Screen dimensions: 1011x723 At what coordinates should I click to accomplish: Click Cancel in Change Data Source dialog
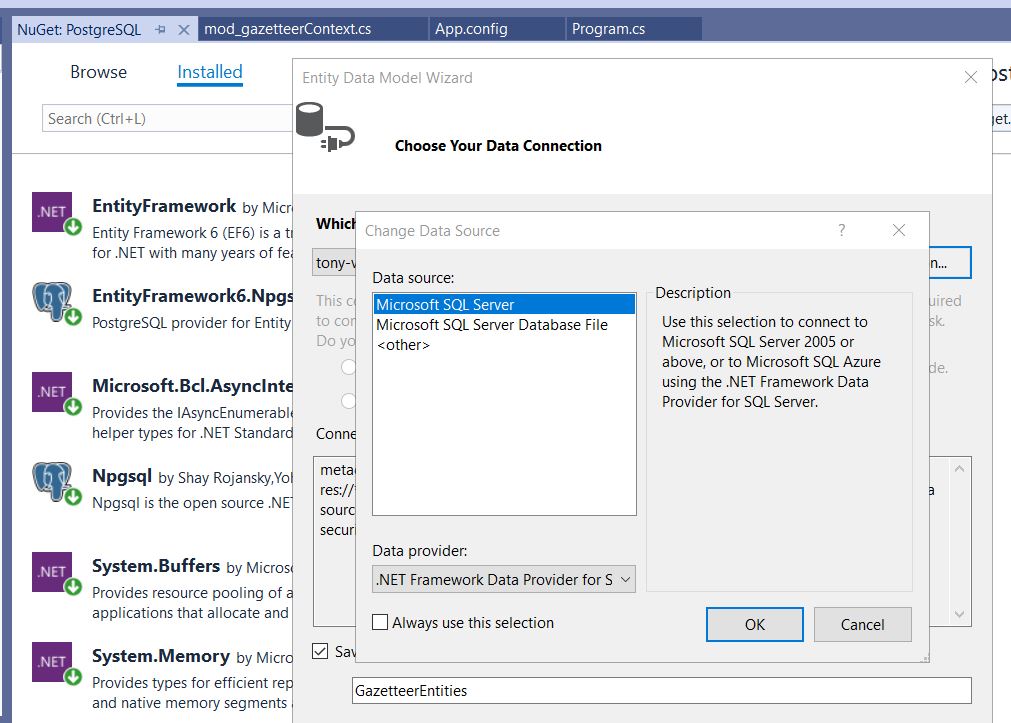(x=863, y=624)
